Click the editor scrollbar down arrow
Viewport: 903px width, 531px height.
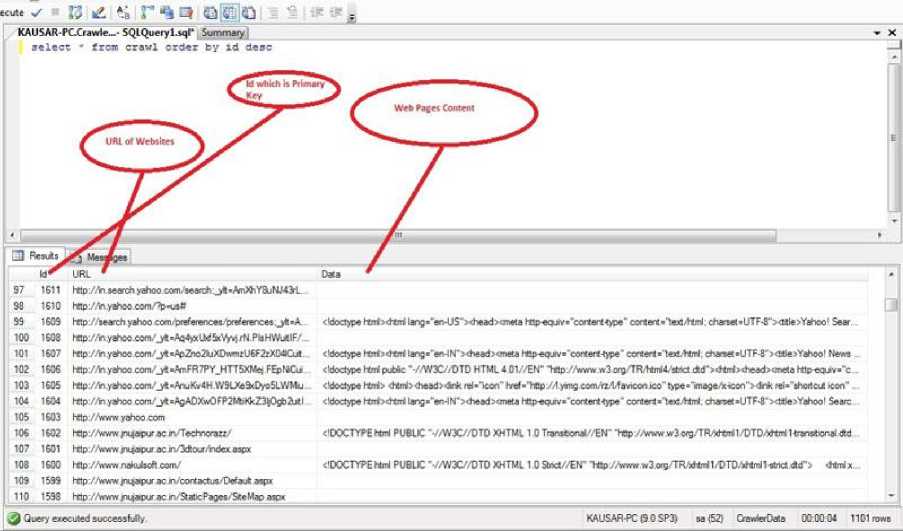[x=894, y=221]
